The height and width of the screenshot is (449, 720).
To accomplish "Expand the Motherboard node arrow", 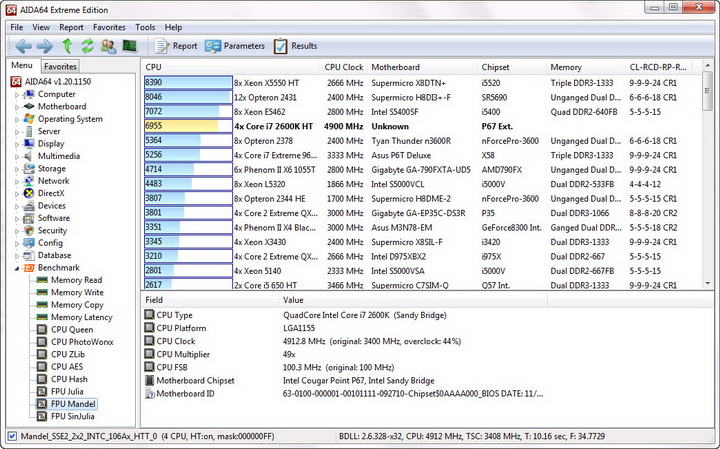I will [17, 107].
